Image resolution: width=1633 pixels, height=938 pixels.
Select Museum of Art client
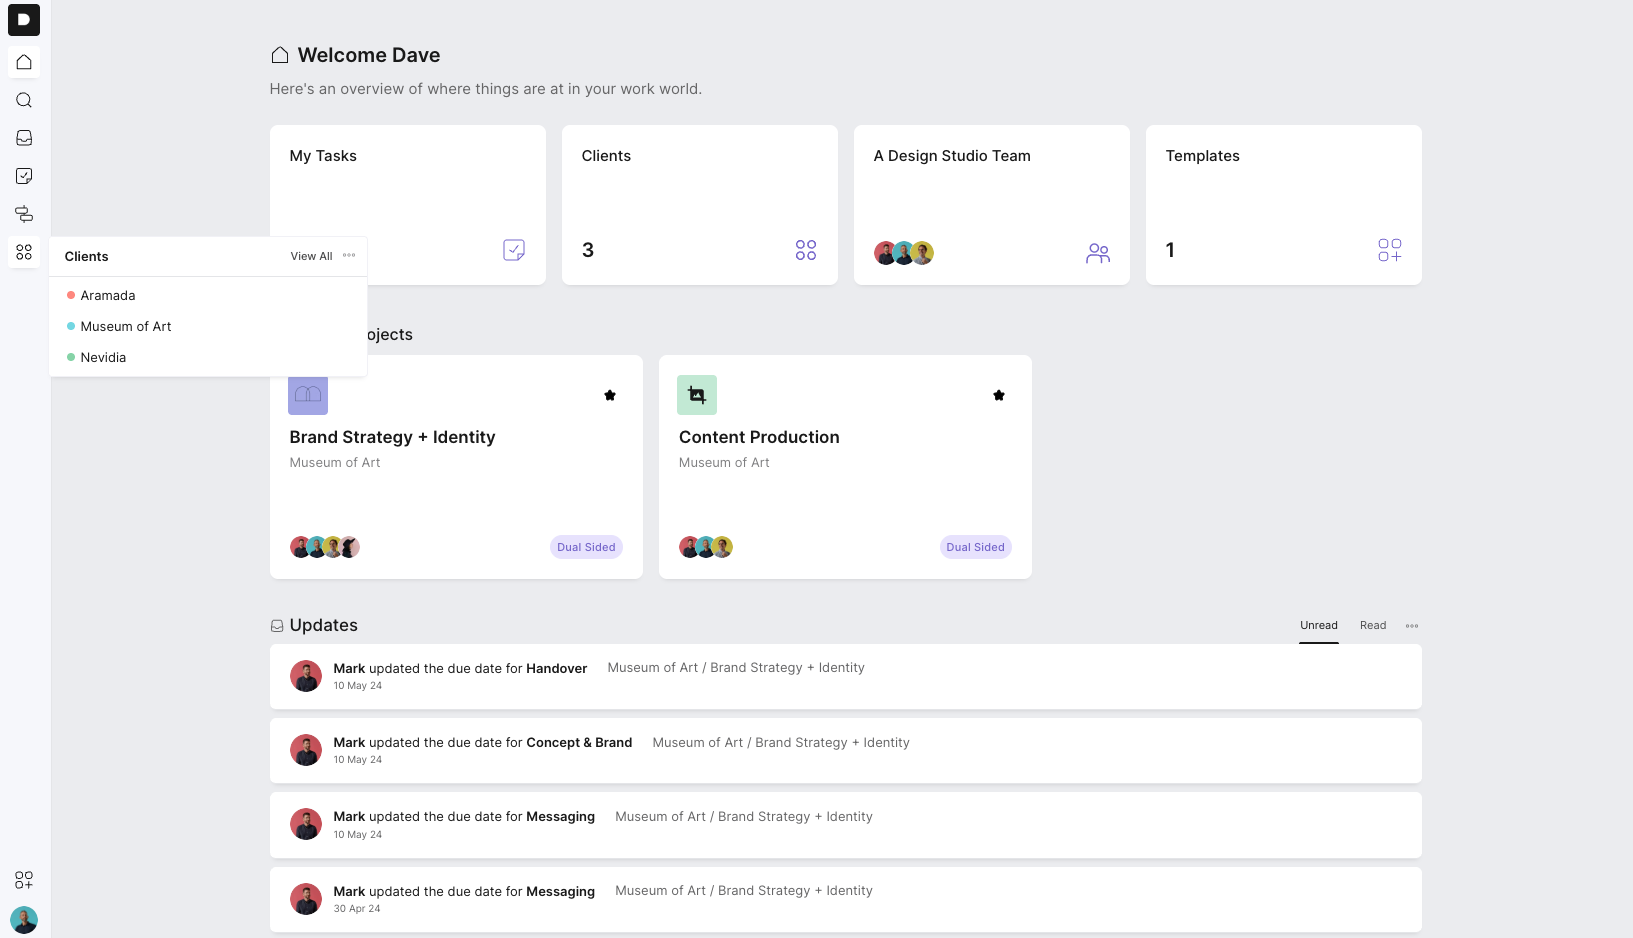coord(126,326)
